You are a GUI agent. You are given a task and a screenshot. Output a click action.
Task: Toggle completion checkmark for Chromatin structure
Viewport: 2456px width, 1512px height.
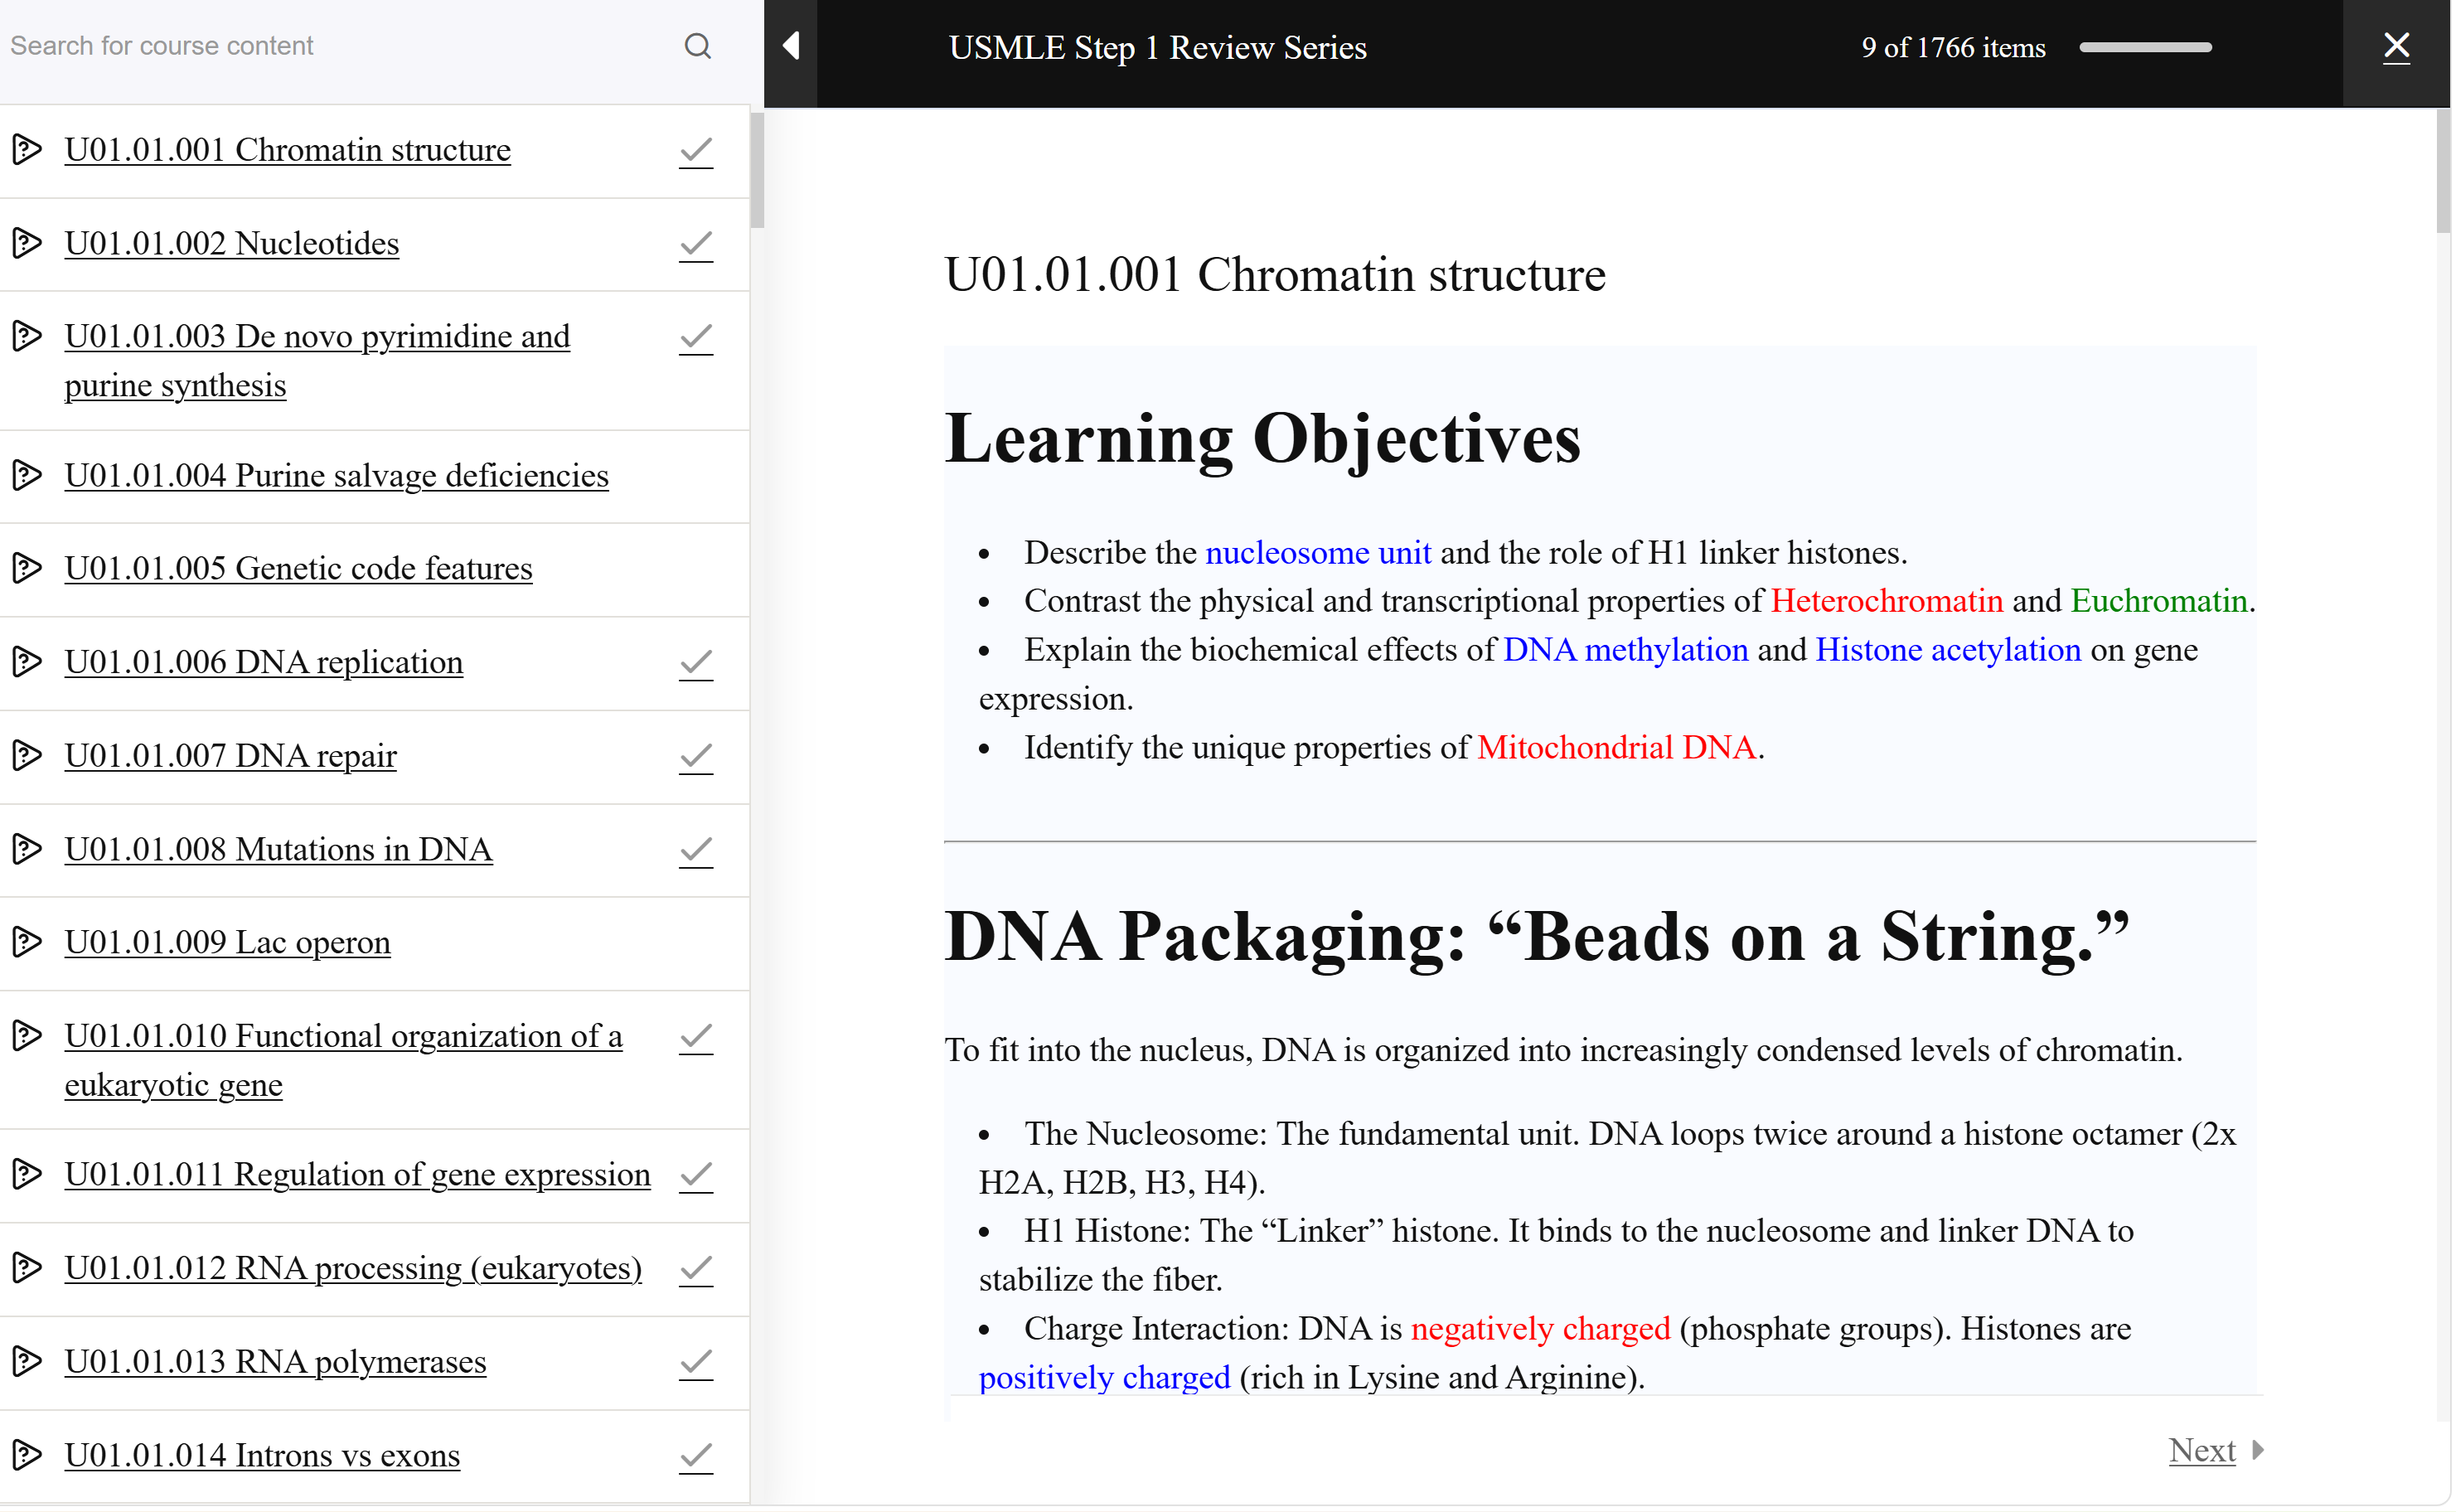[696, 152]
